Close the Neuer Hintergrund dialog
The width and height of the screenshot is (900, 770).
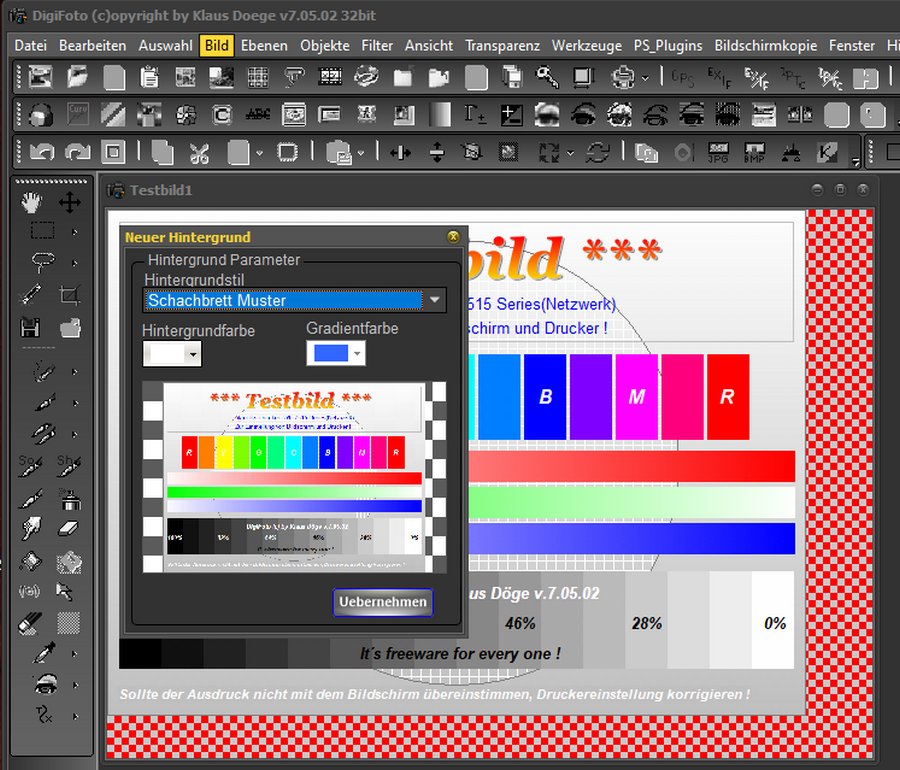(x=453, y=237)
